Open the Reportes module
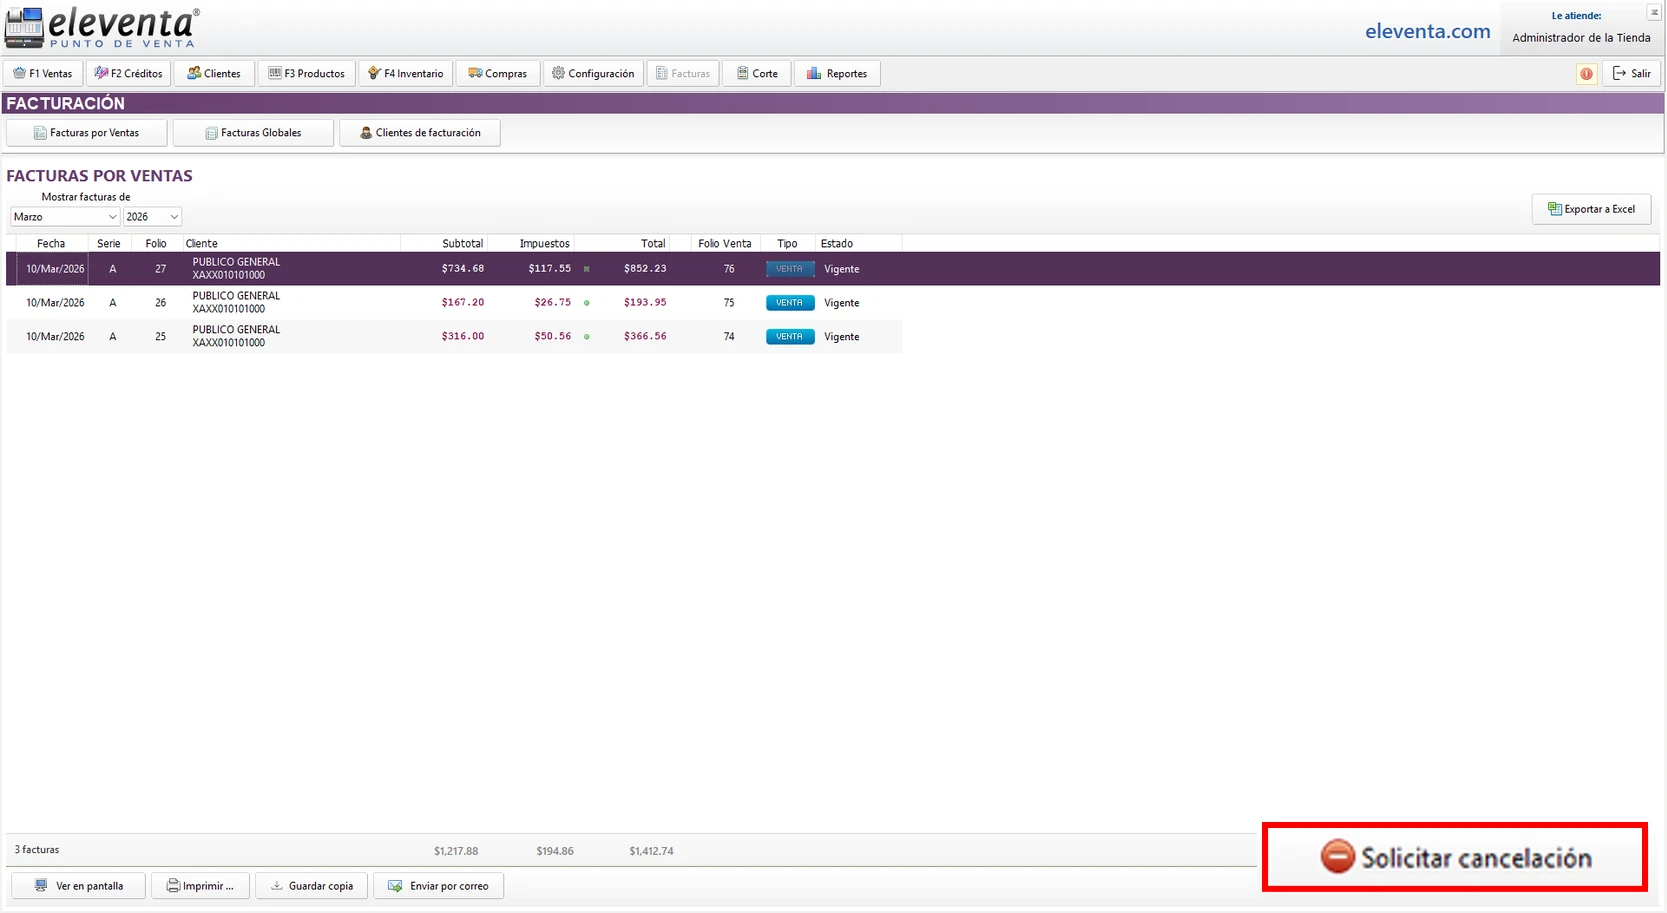This screenshot has height=913, width=1667. coord(837,74)
